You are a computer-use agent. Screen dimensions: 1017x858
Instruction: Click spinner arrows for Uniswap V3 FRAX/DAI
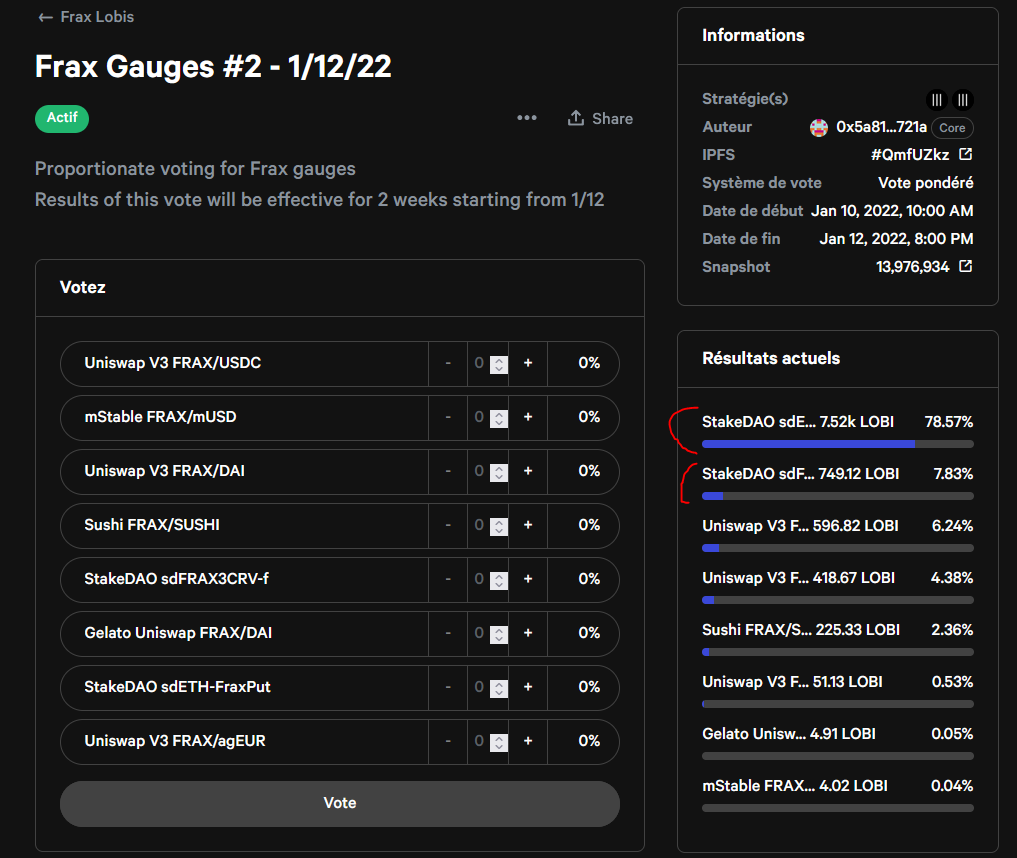(x=499, y=472)
